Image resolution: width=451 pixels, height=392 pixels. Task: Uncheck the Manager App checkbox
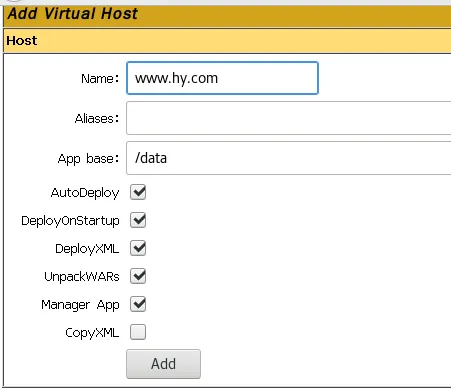coord(138,304)
